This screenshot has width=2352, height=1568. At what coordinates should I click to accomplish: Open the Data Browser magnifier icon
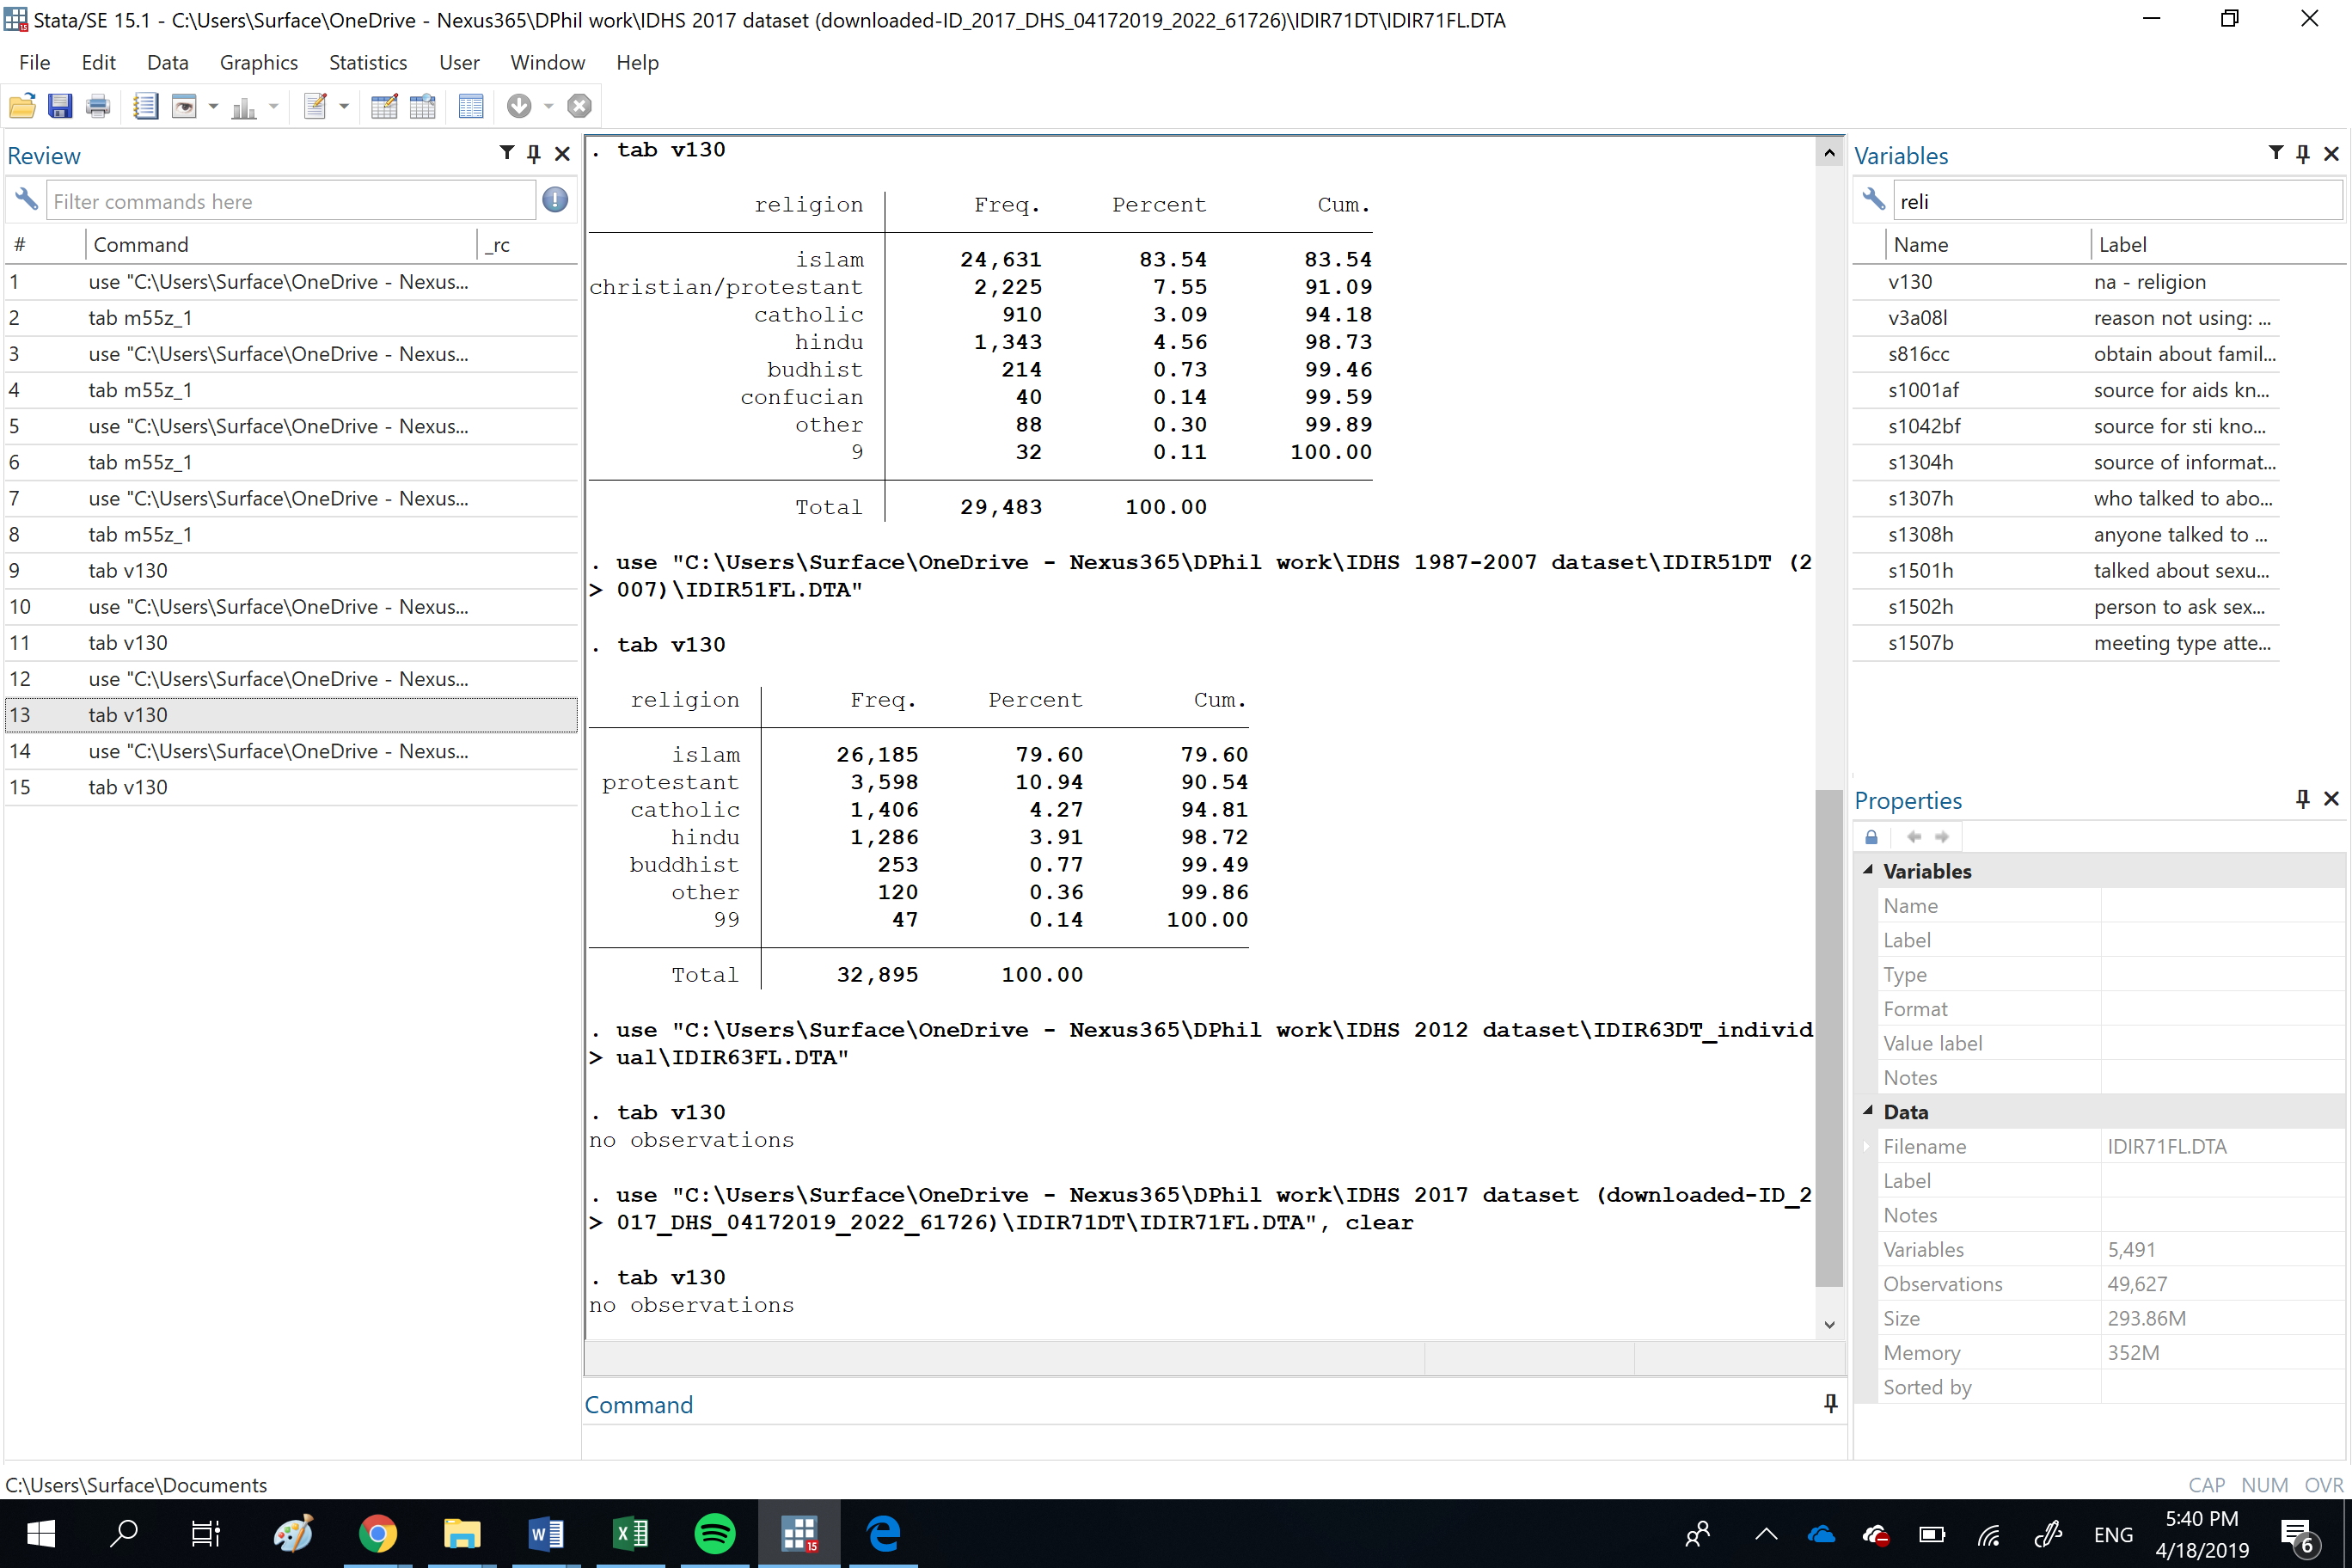coord(423,106)
